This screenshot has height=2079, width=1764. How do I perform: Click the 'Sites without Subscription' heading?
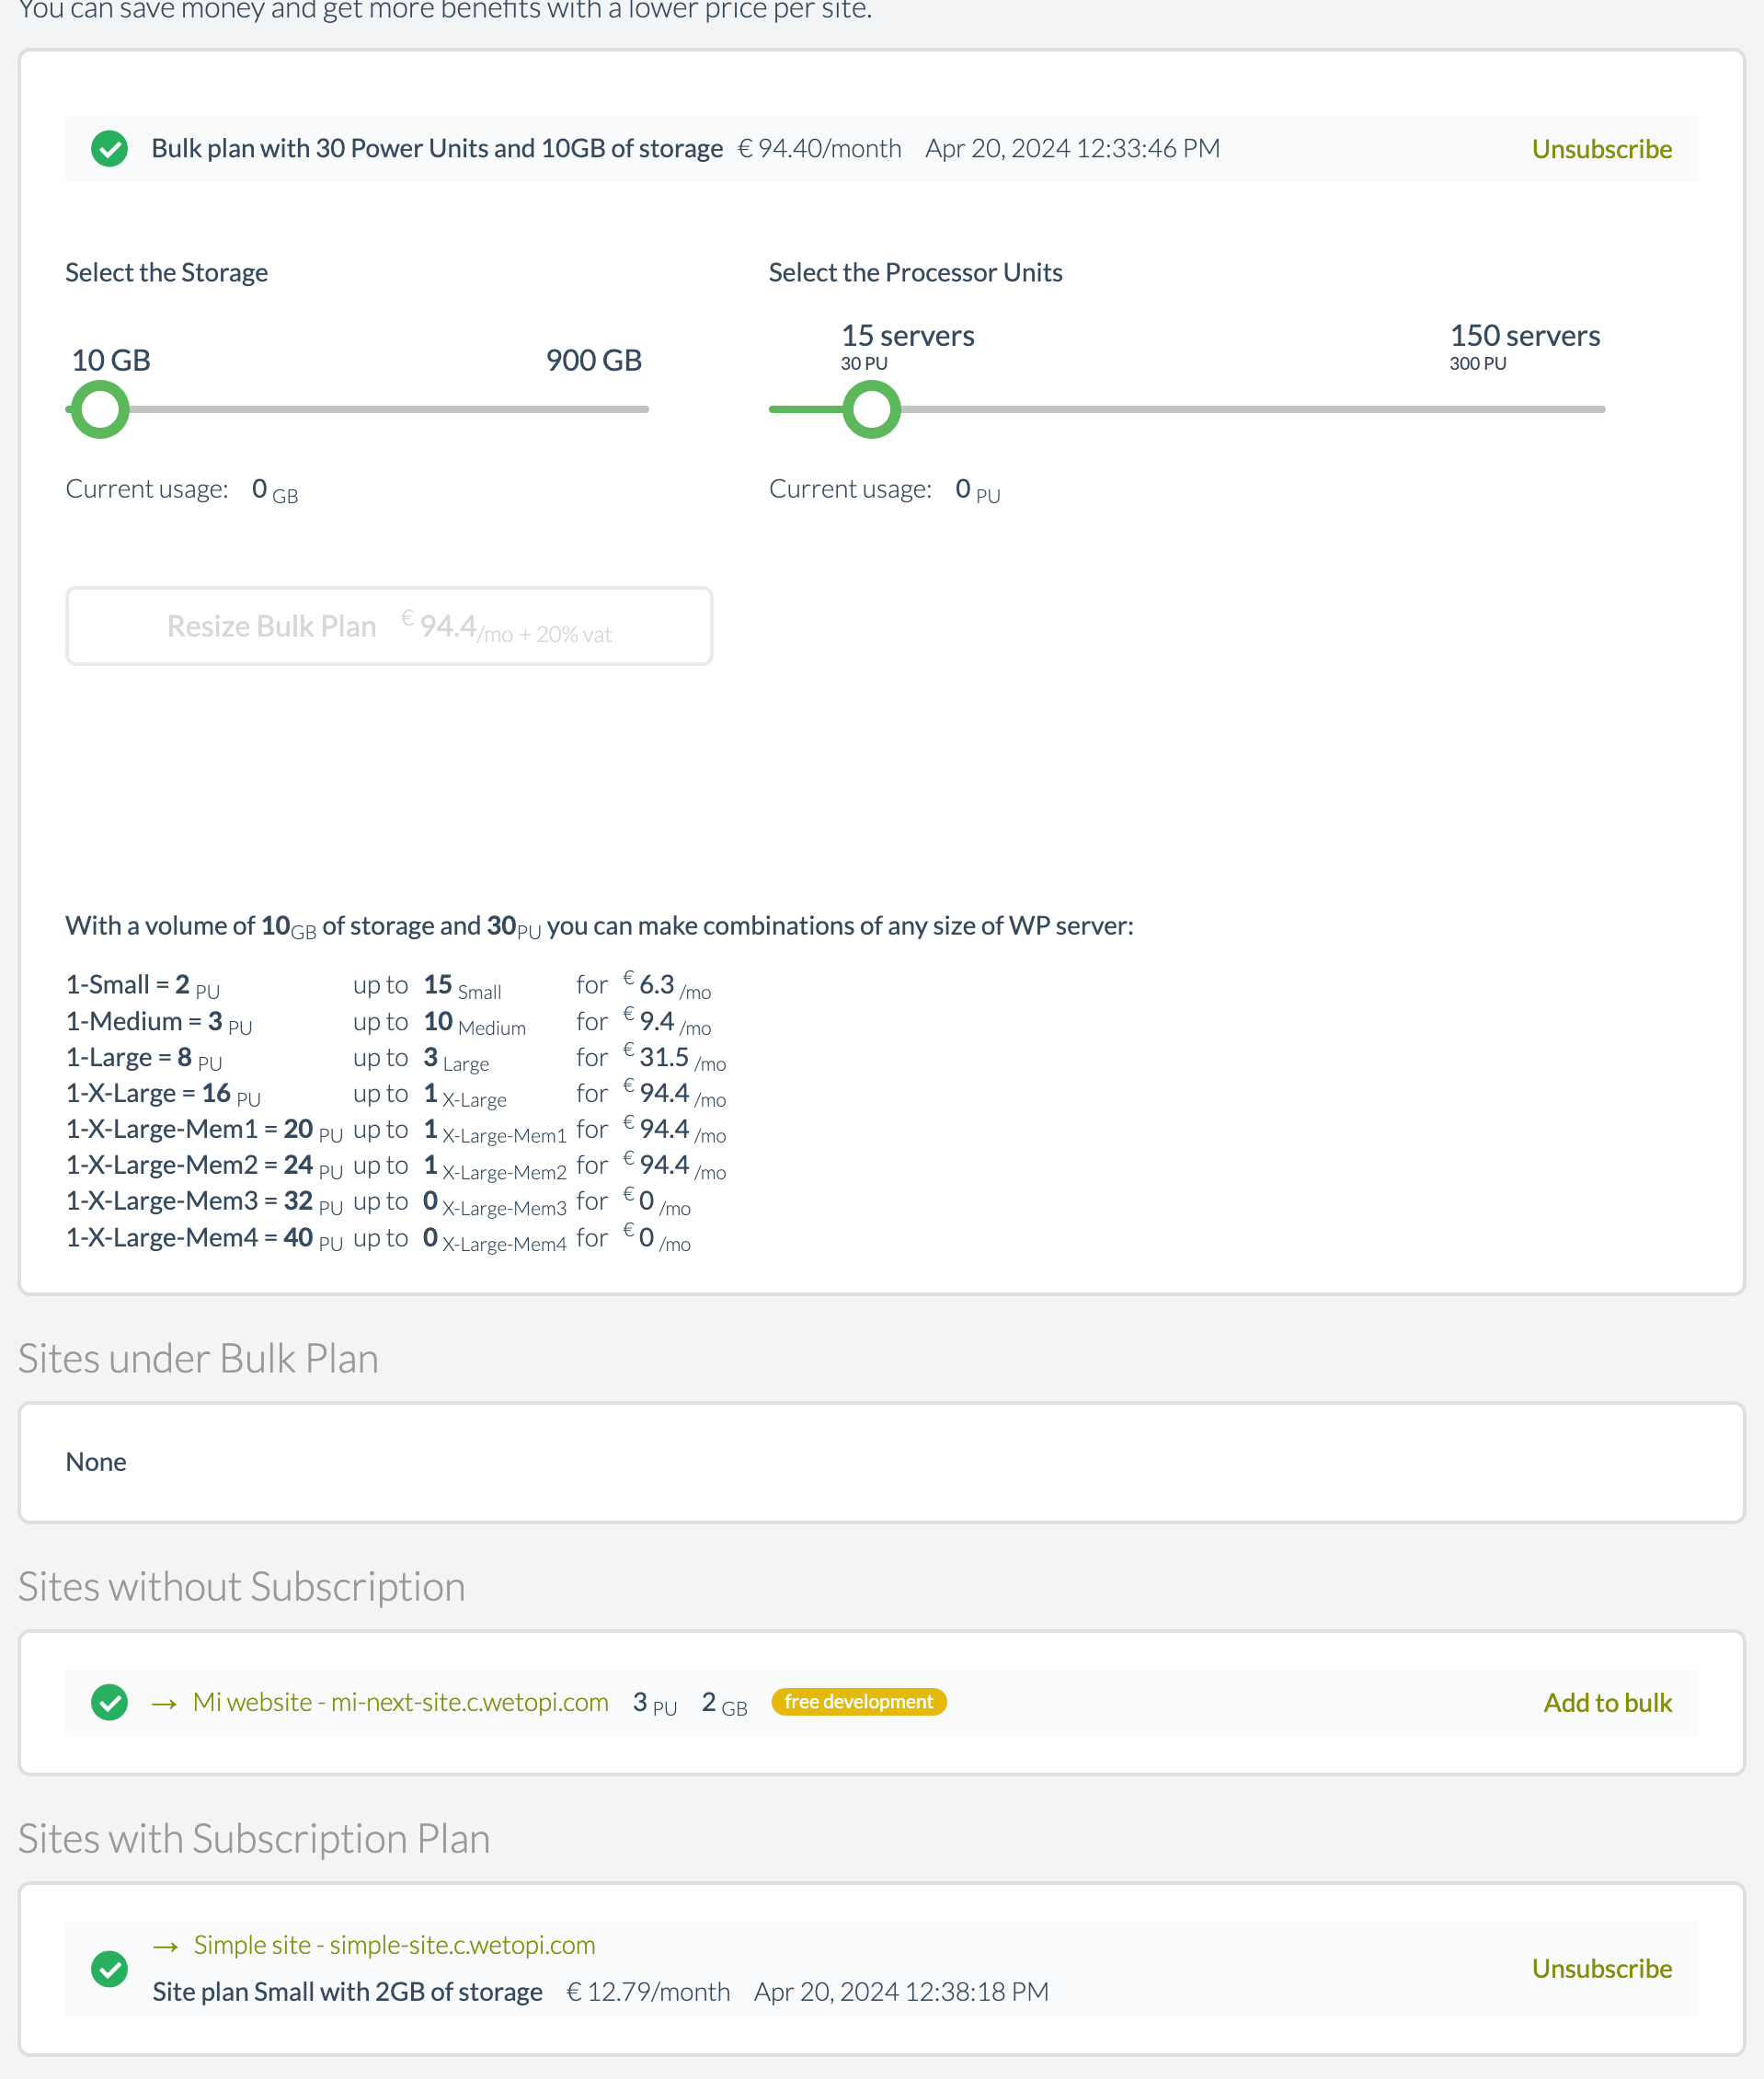tap(242, 1586)
